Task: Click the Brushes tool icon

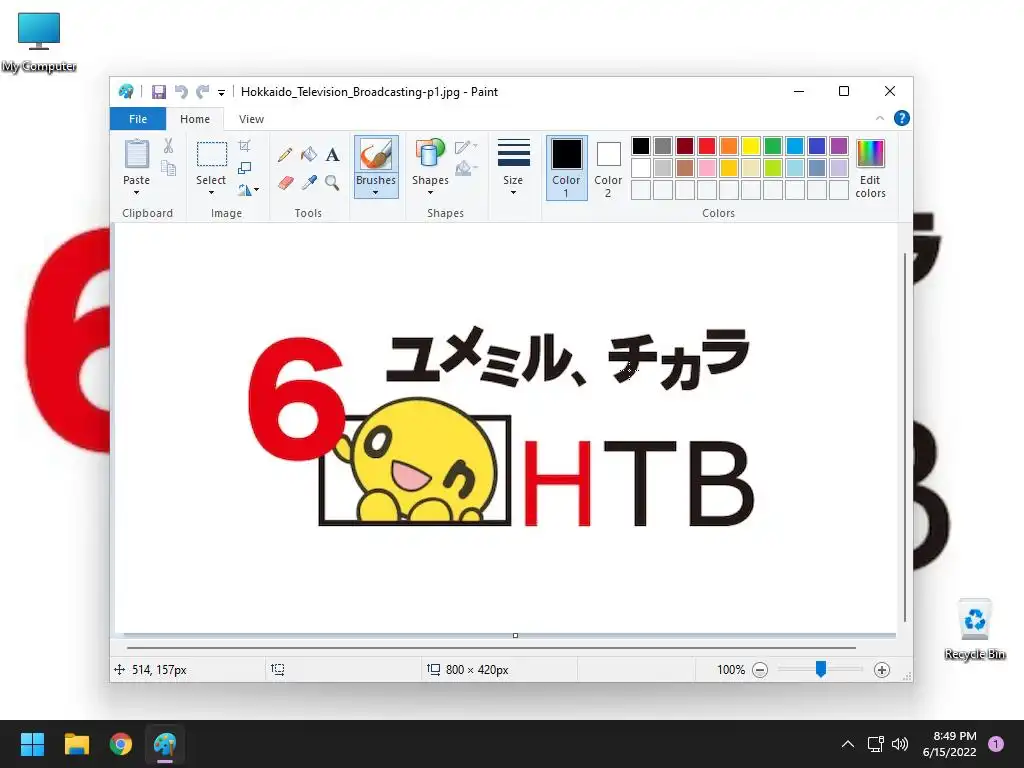Action: pos(376,155)
